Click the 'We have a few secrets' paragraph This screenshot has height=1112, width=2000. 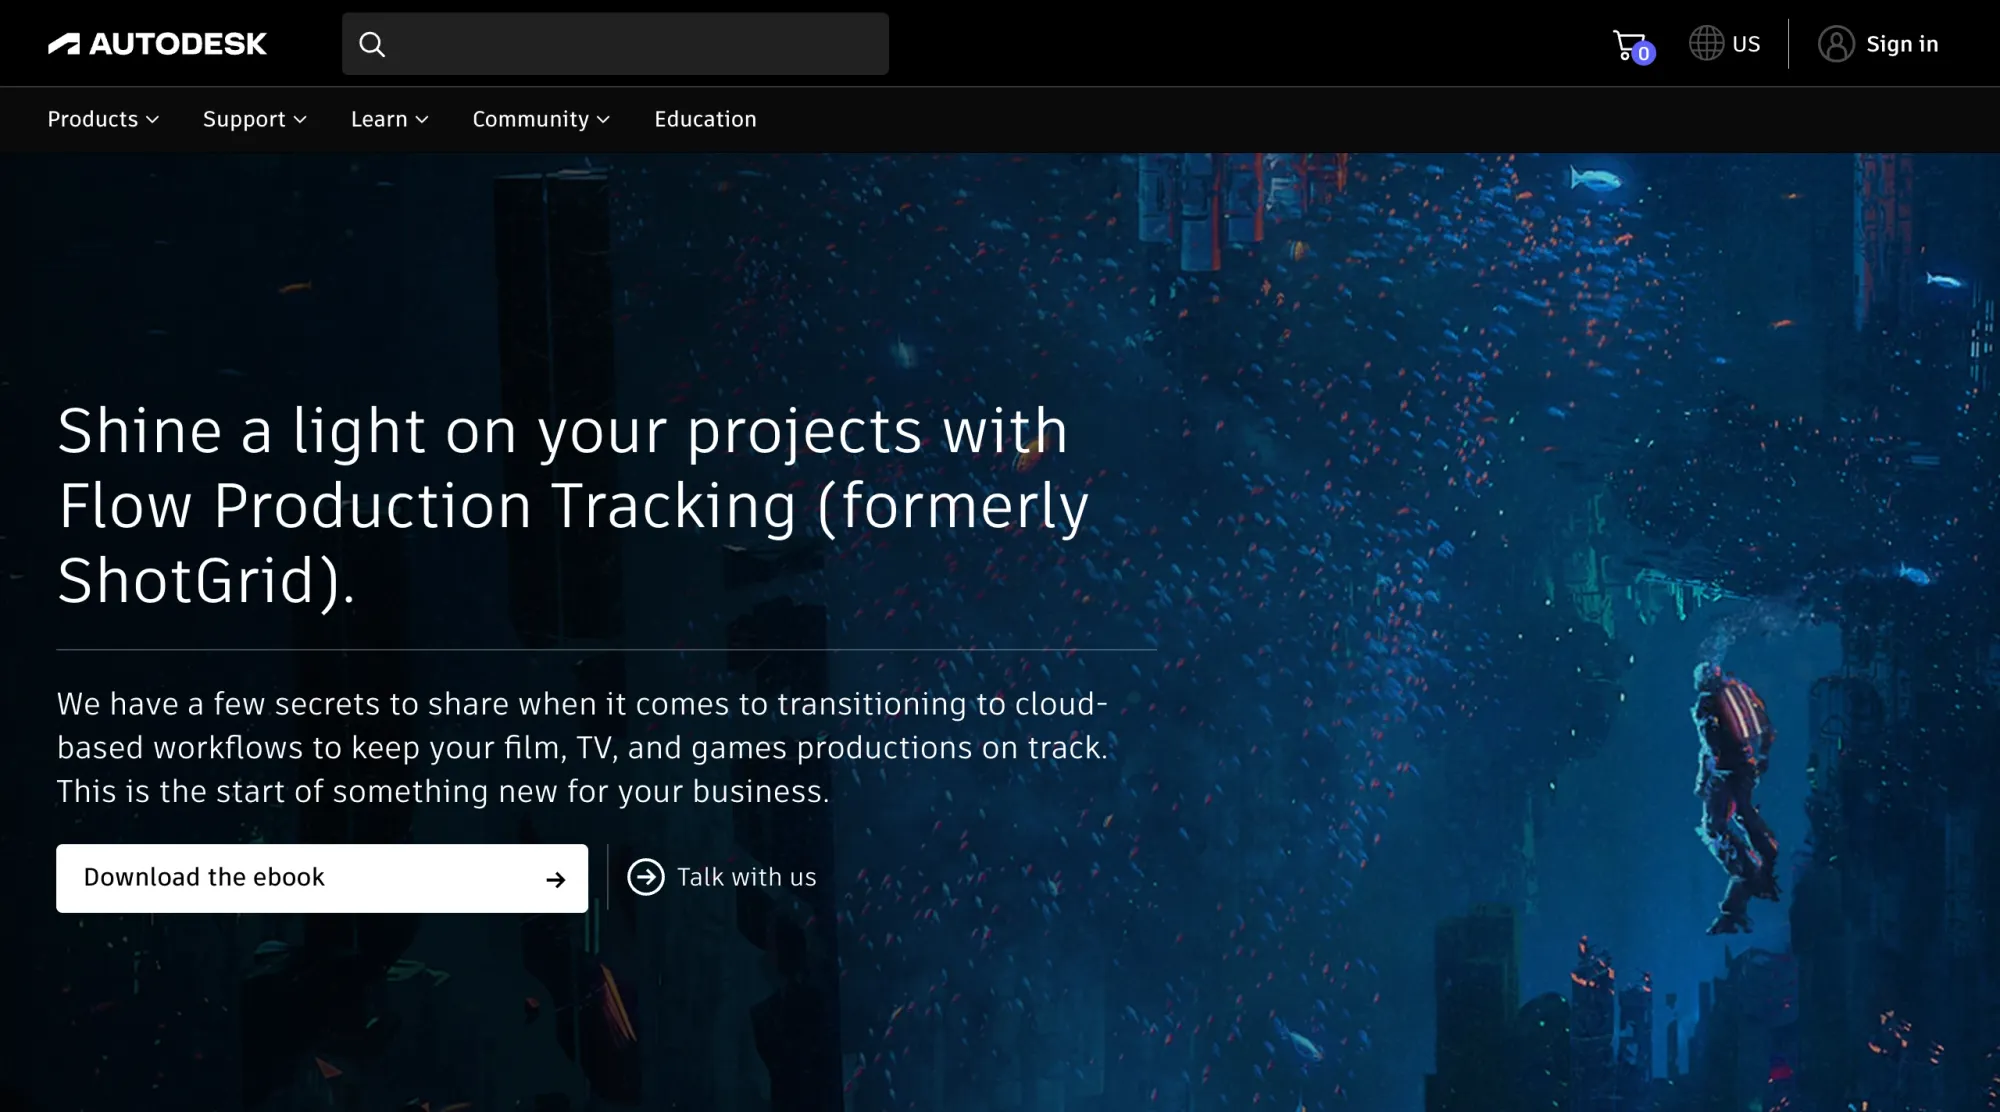pyautogui.click(x=582, y=747)
